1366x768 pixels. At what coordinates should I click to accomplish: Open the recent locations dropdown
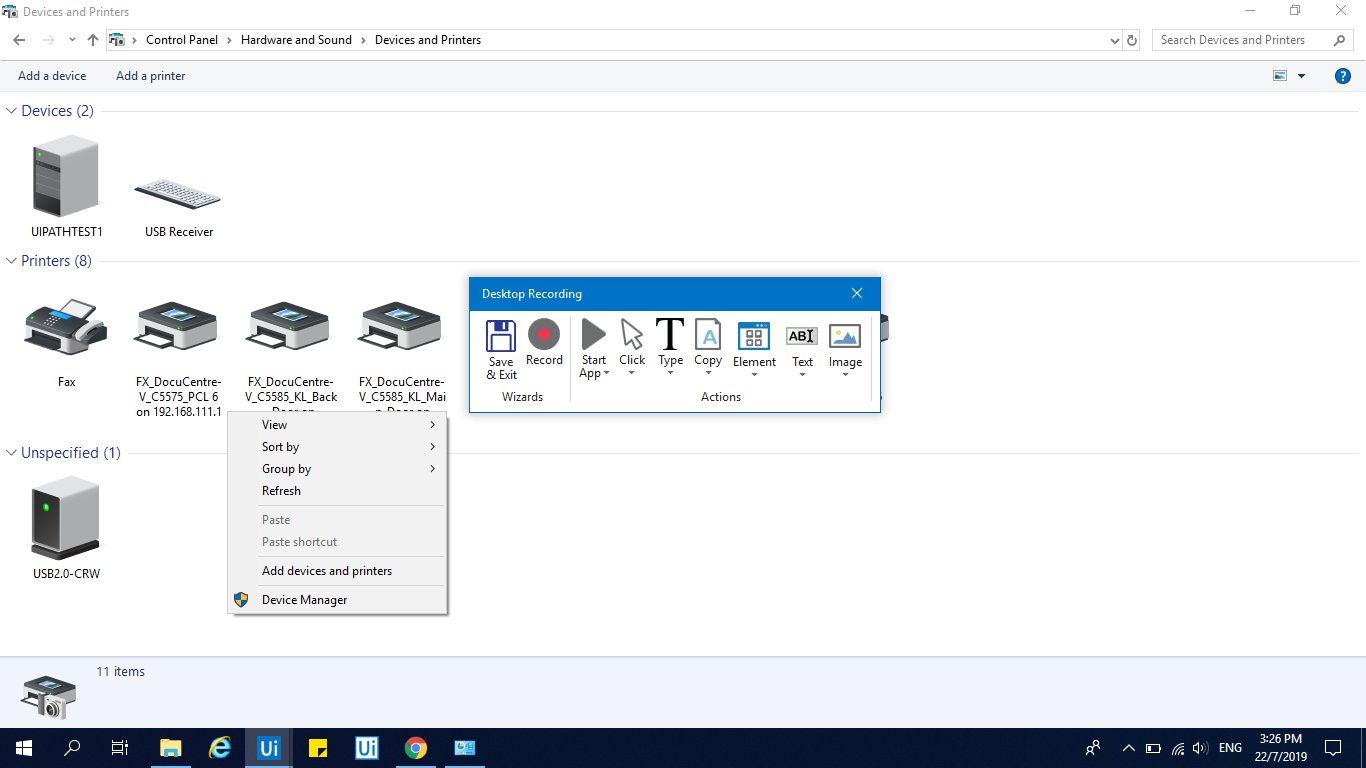(72, 40)
